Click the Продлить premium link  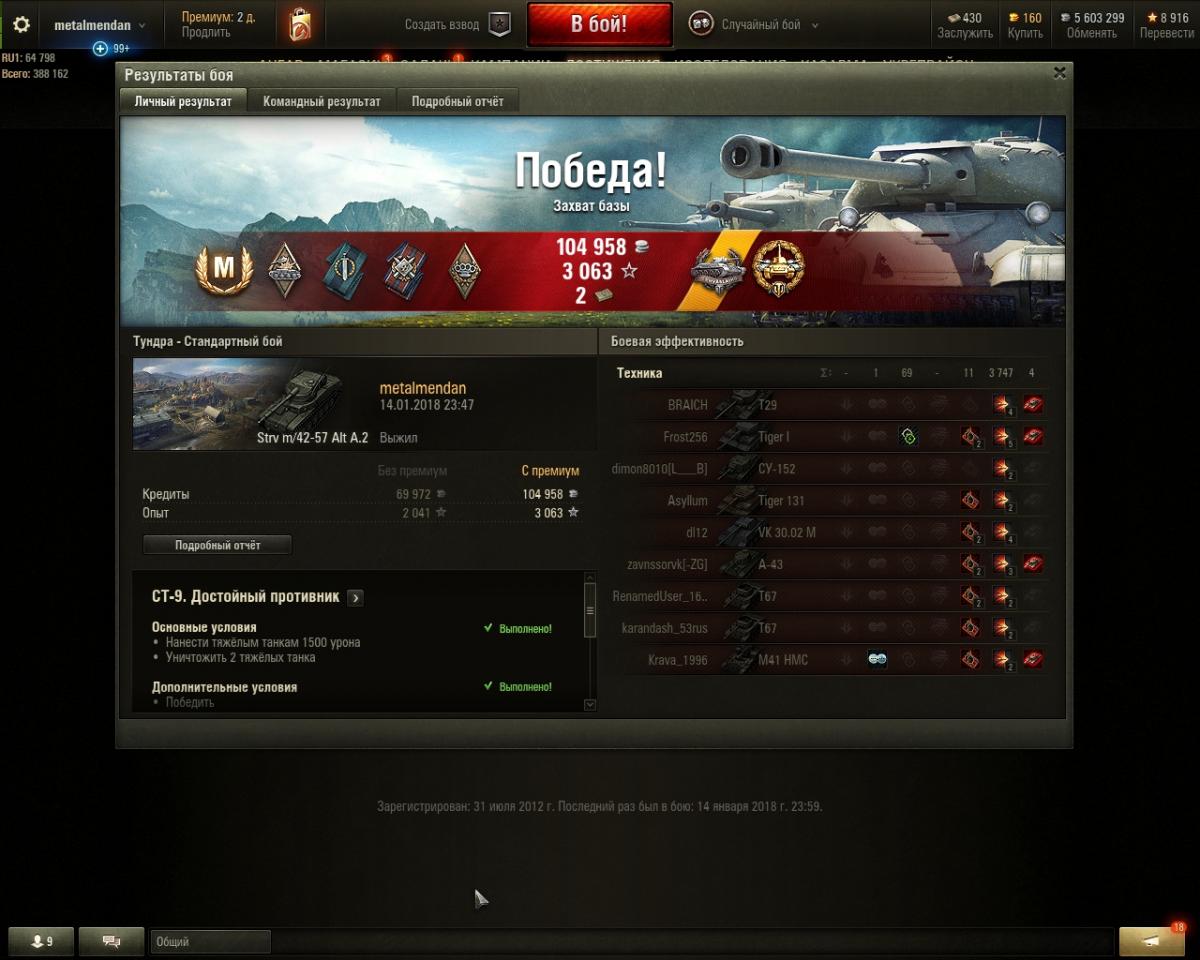pos(206,33)
